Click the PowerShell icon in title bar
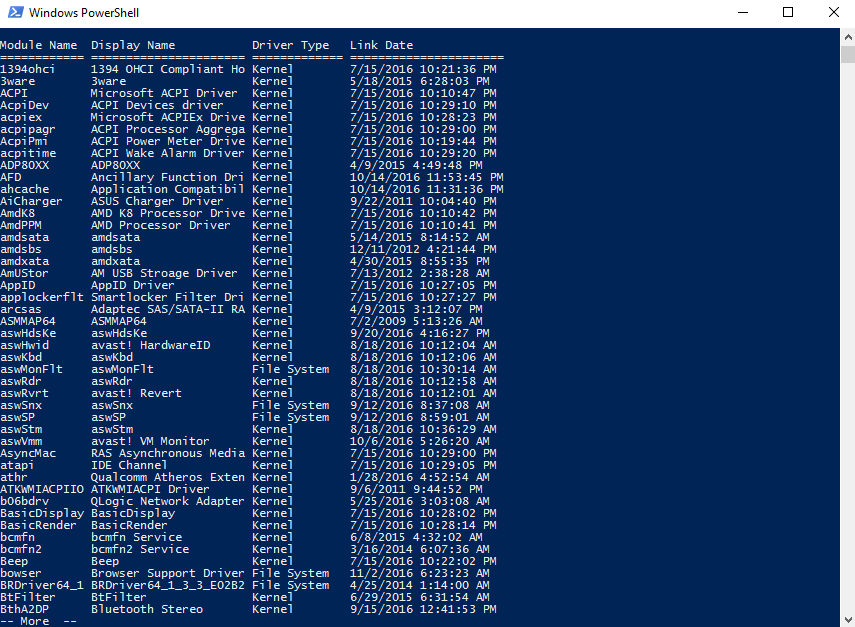The image size is (855, 627). [x=13, y=13]
